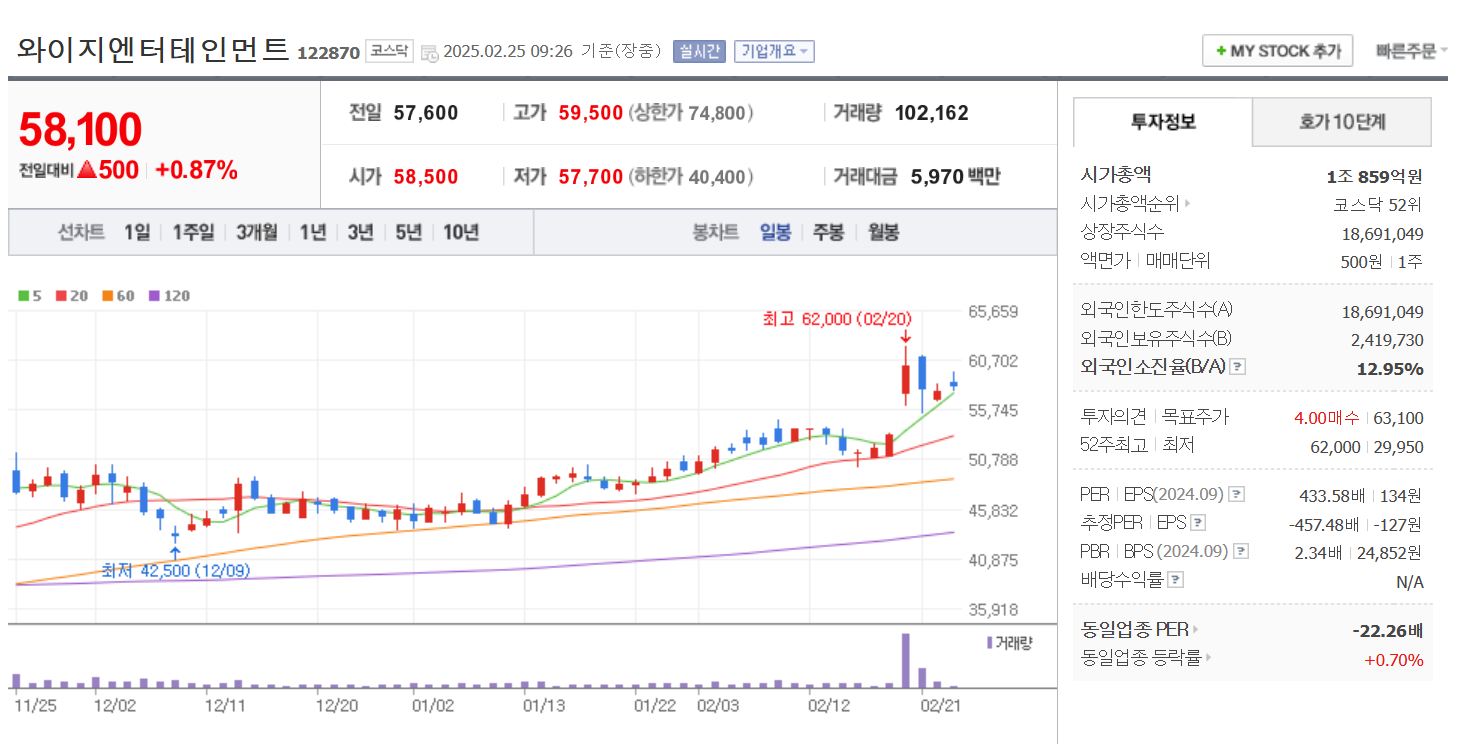Click the tallest volume bar on the chart

coord(905,660)
